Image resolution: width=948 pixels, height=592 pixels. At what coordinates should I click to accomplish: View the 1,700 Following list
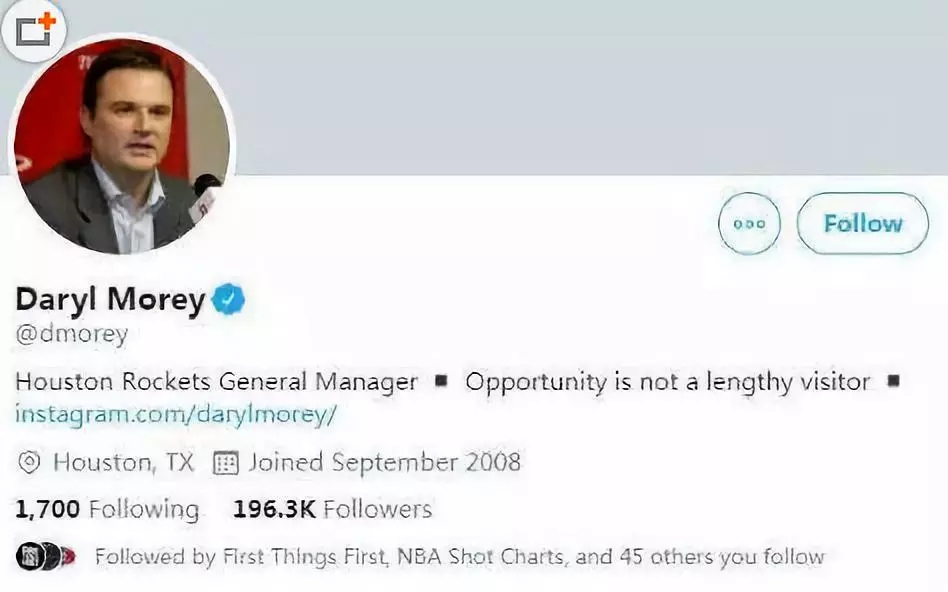pyautogui.click(x=107, y=509)
